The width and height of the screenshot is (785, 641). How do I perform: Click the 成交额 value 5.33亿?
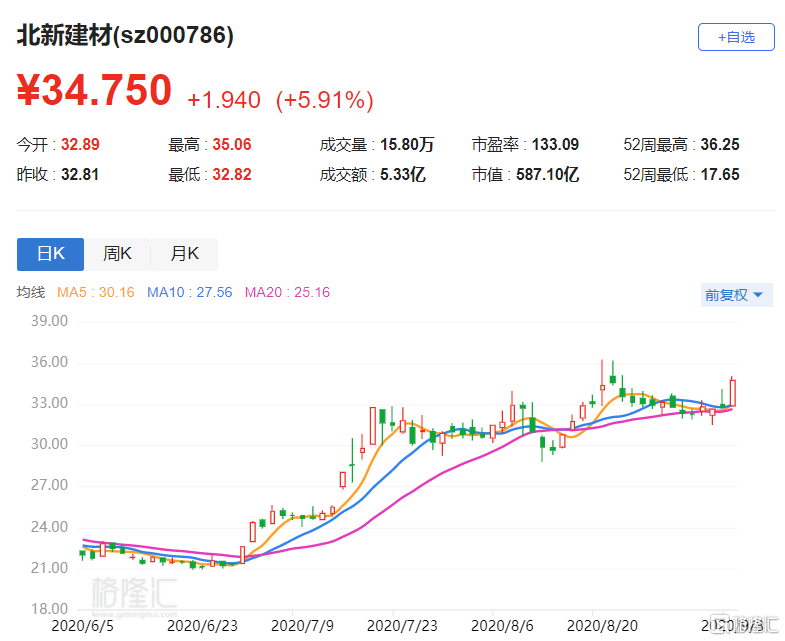click(403, 175)
